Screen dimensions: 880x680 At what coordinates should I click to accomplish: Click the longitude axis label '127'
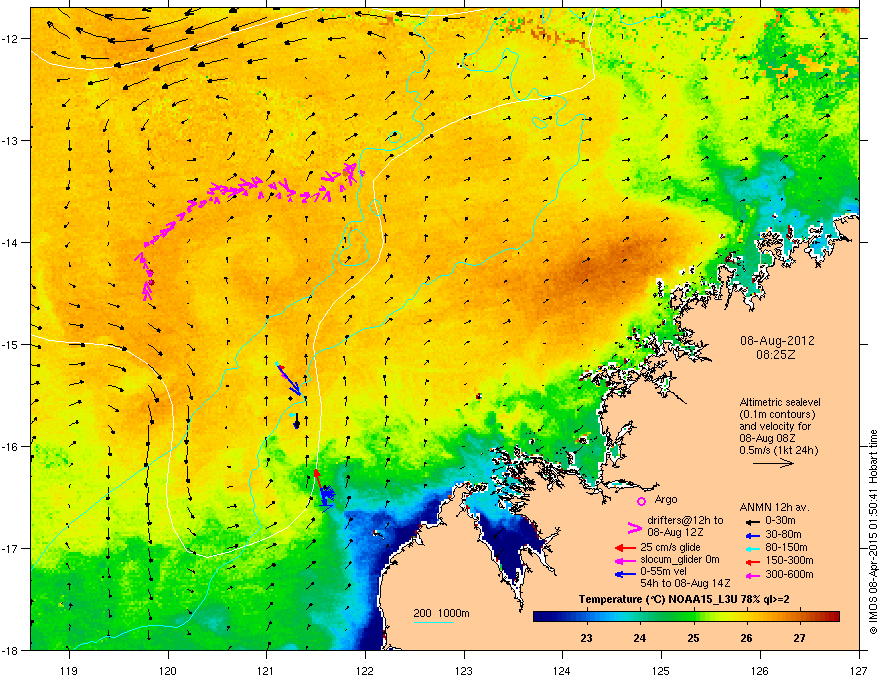click(x=859, y=671)
